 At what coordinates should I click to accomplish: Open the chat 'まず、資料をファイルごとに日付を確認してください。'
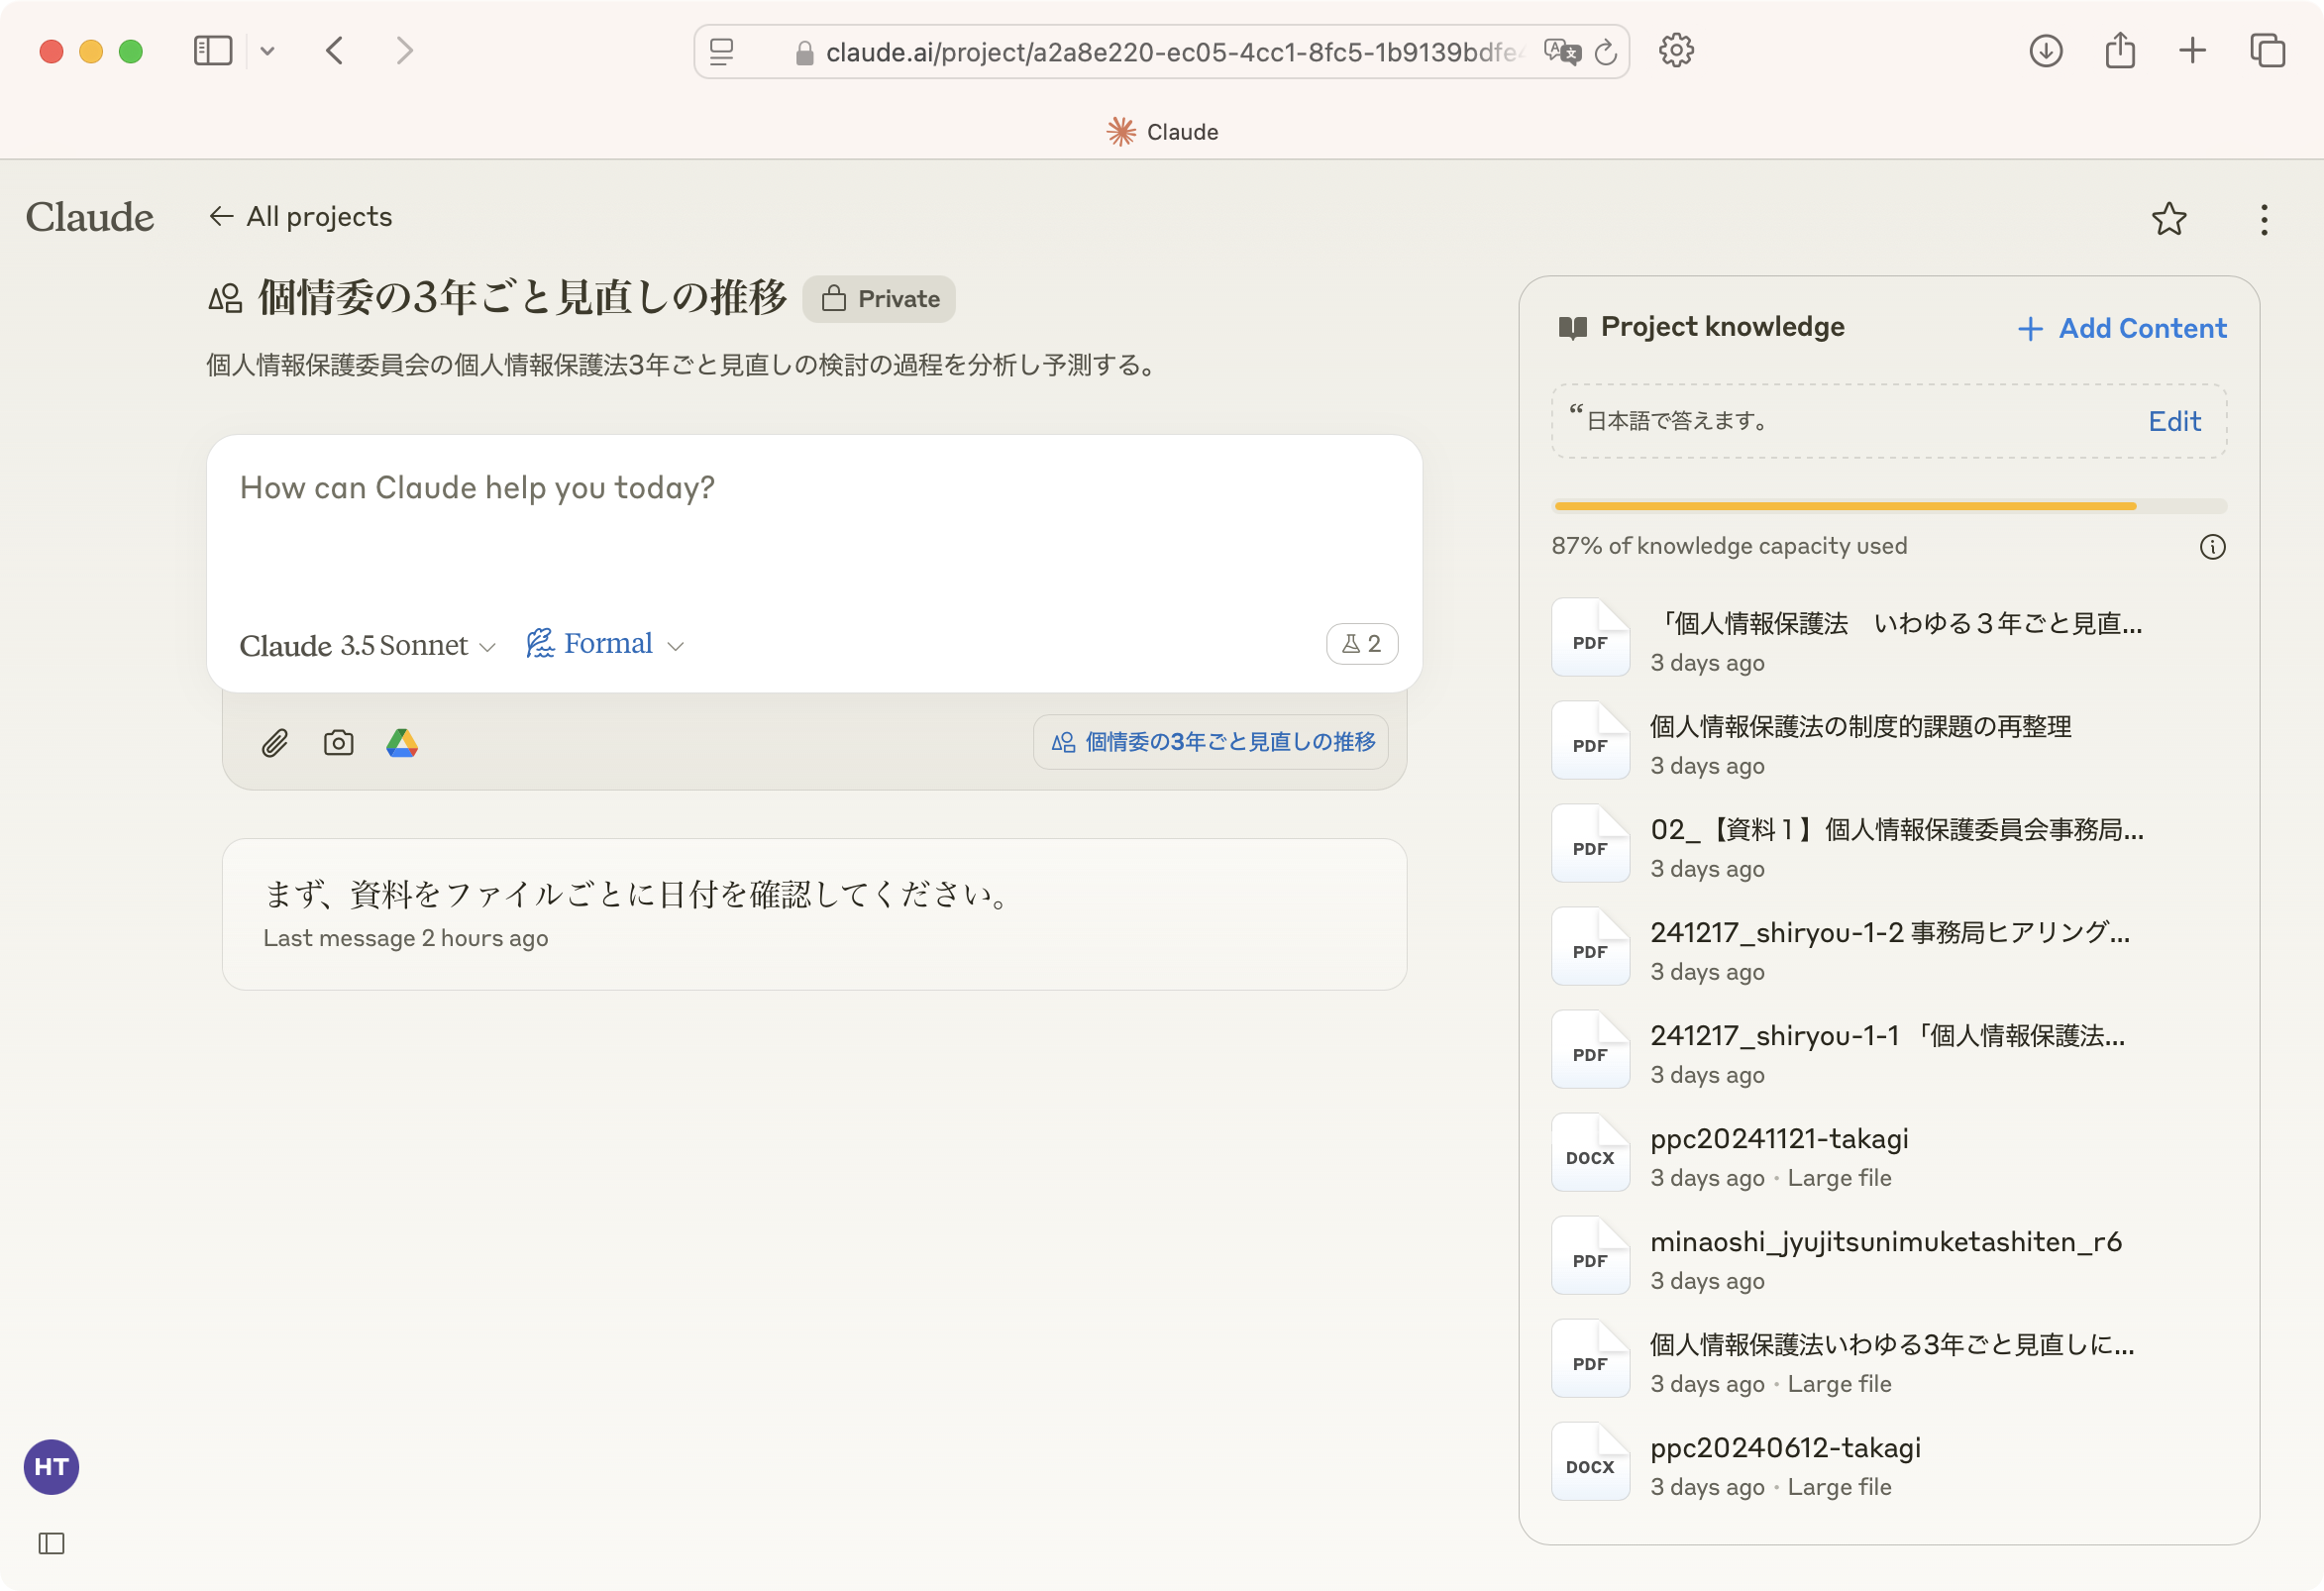tap(814, 914)
